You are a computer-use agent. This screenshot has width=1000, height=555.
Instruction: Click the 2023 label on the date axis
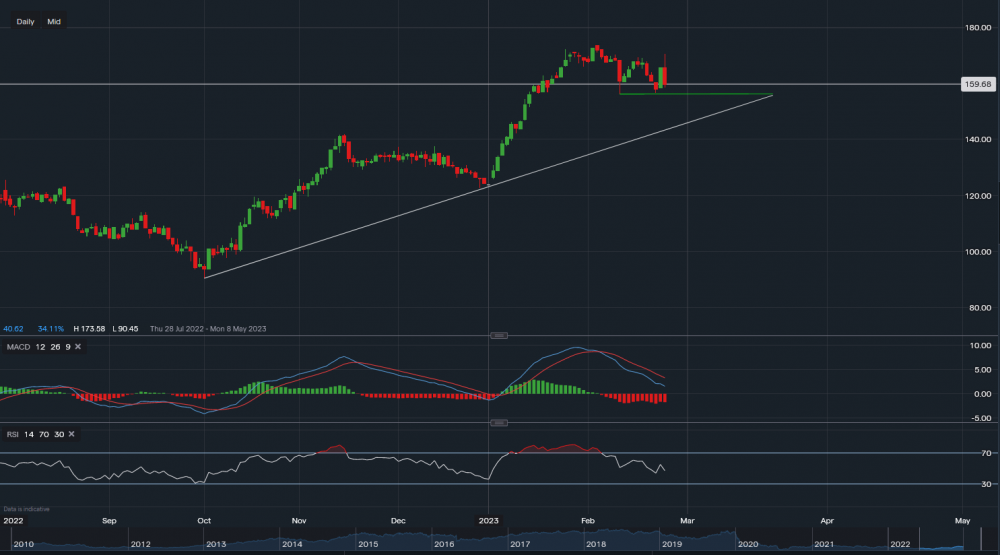click(489, 521)
